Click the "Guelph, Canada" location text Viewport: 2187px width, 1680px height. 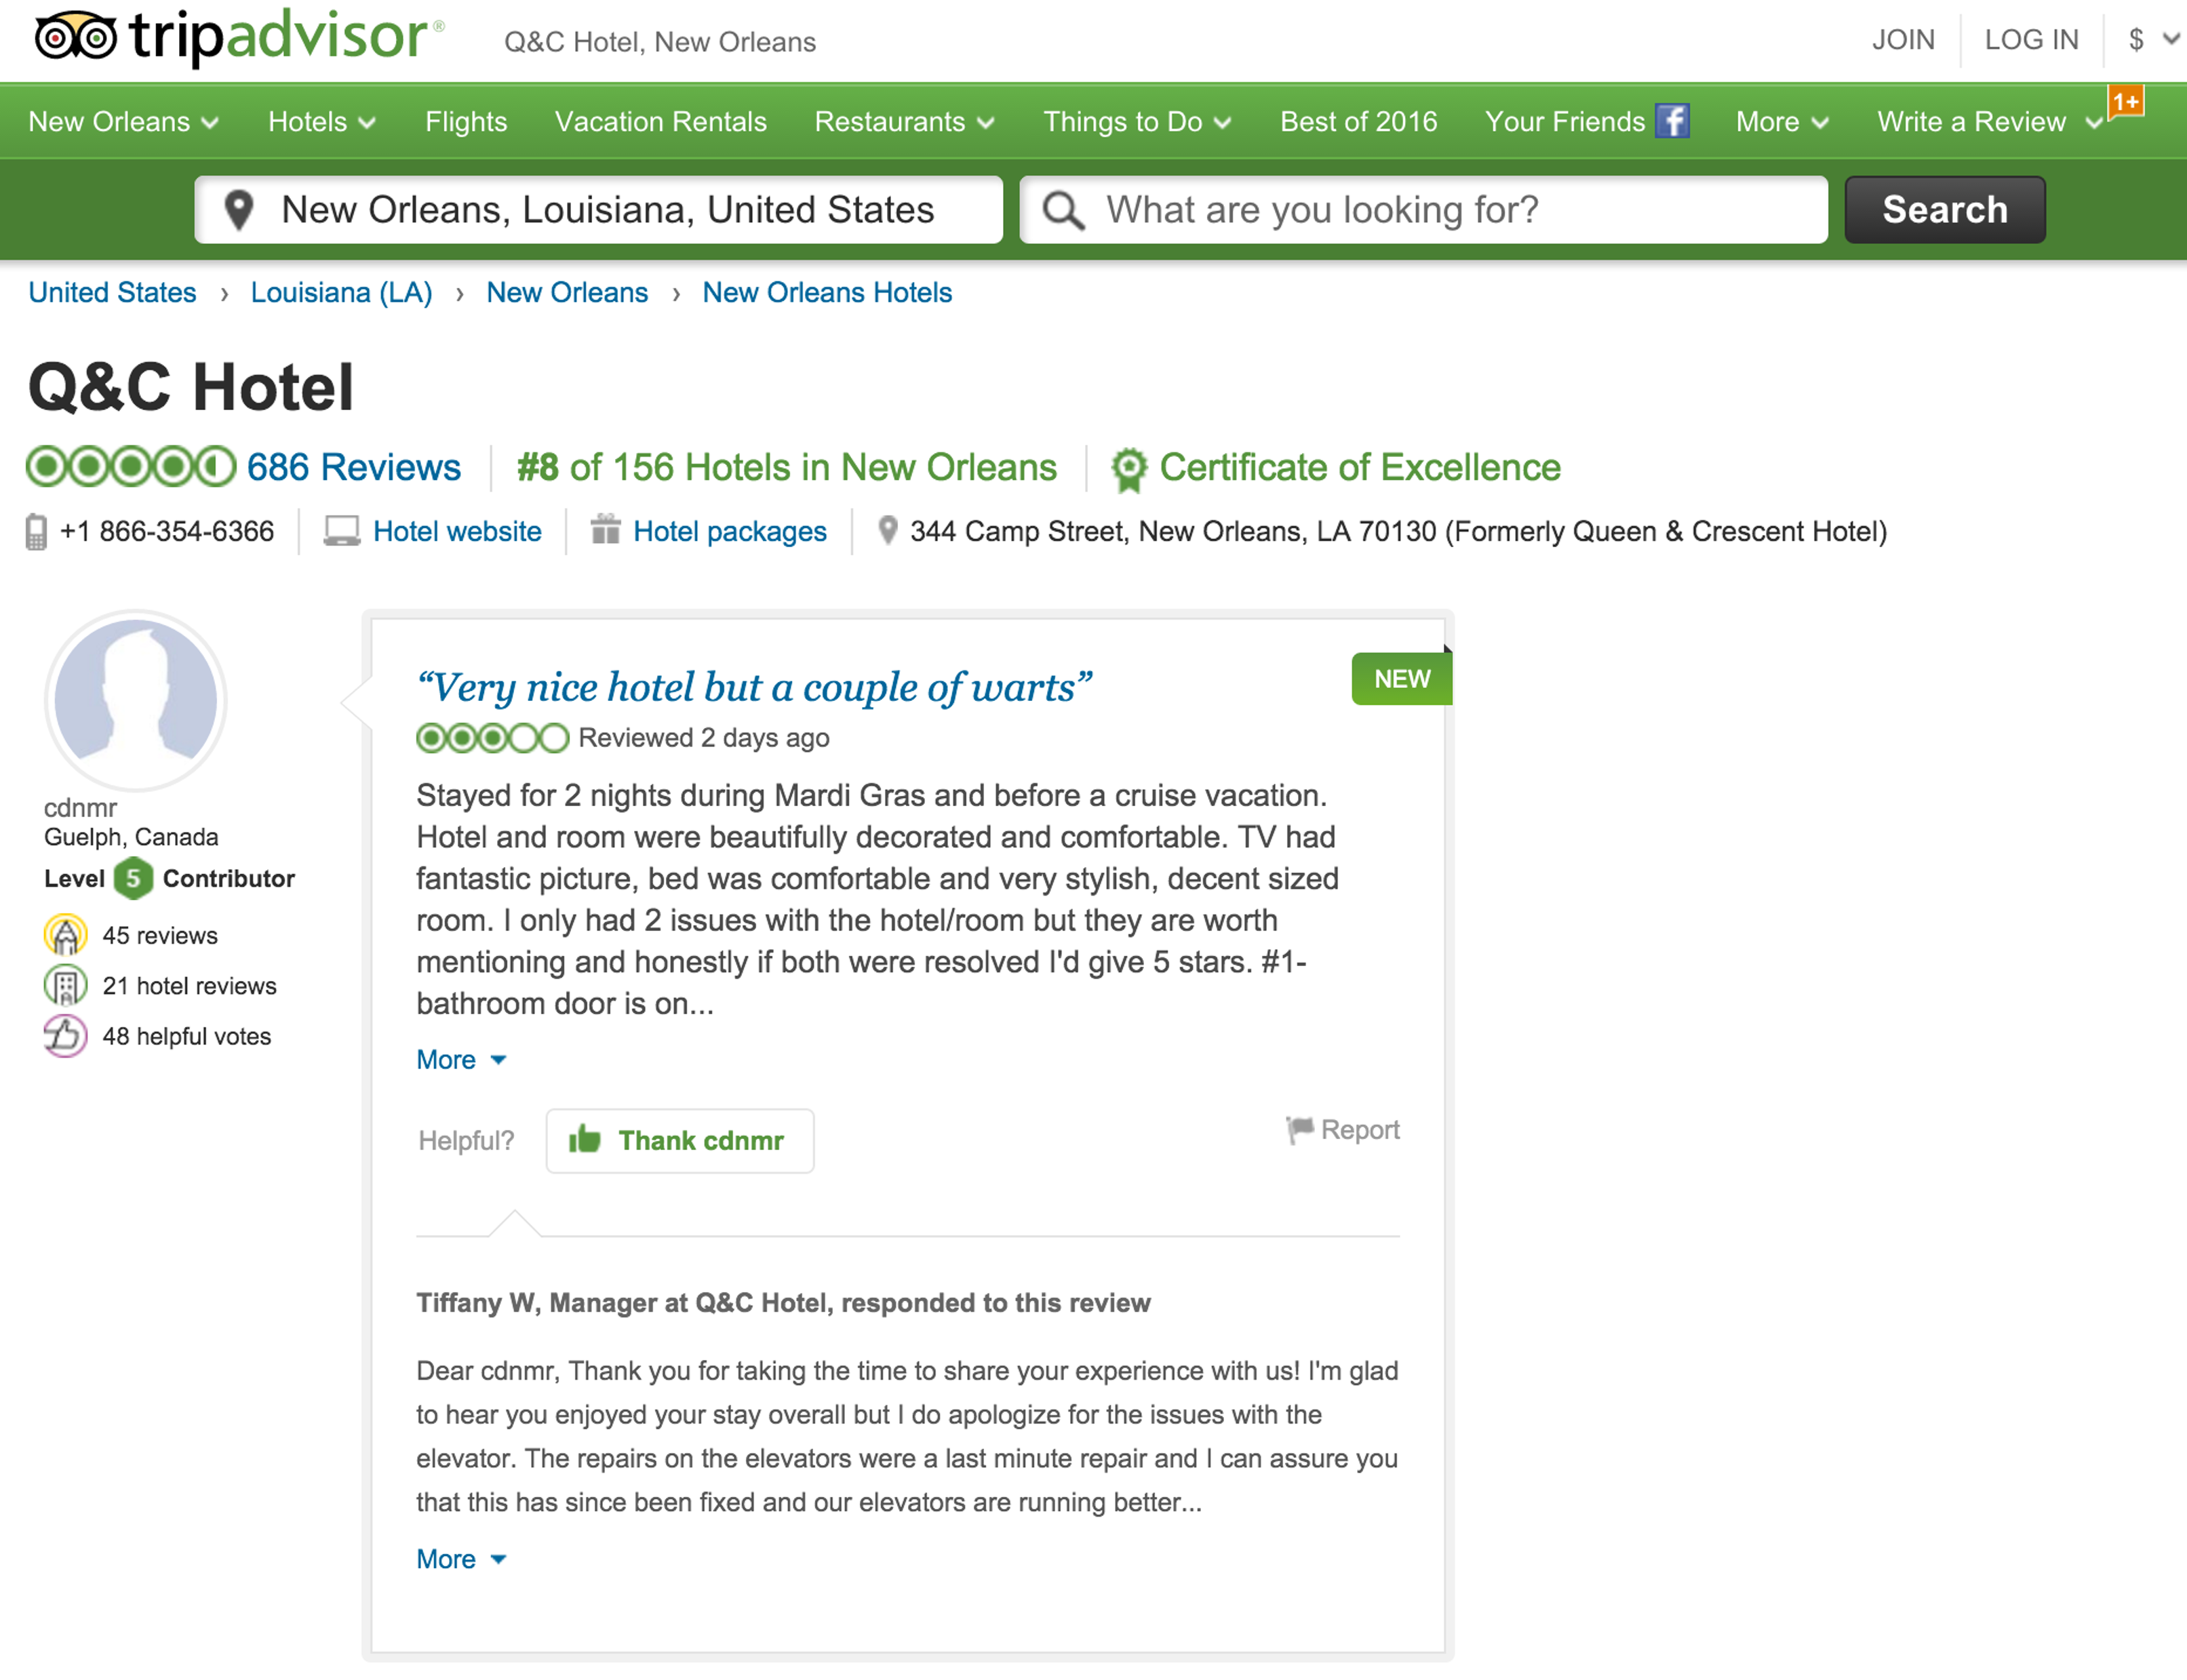[x=131, y=837]
